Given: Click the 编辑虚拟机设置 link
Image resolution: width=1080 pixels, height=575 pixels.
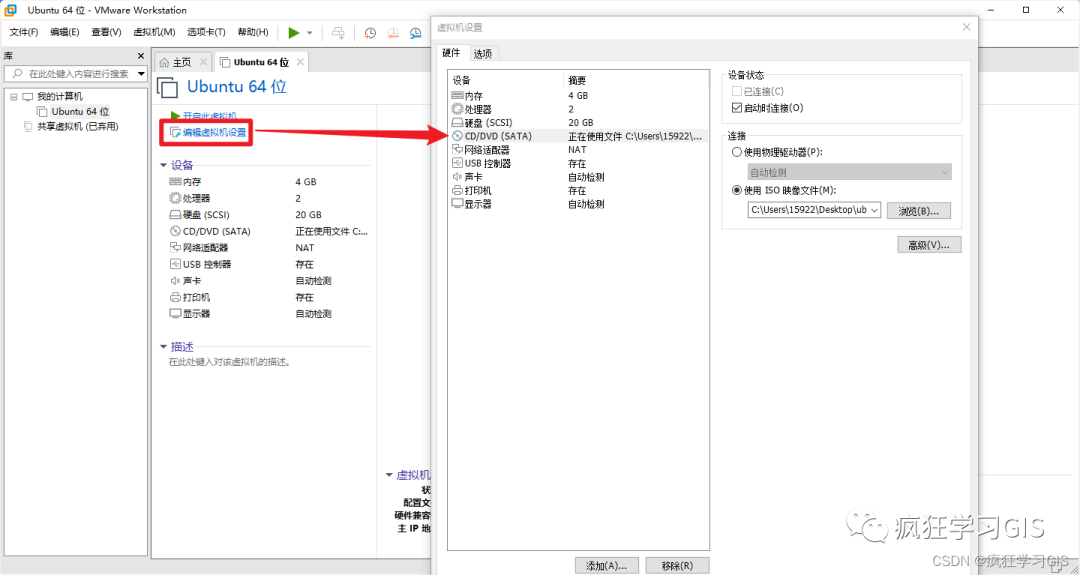Looking at the screenshot, I should (x=214, y=132).
